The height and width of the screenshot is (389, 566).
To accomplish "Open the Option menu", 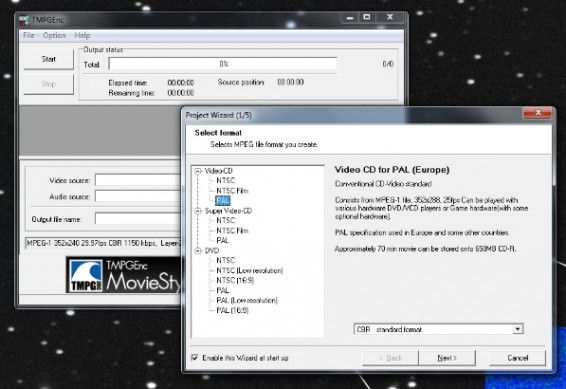I will point(55,35).
